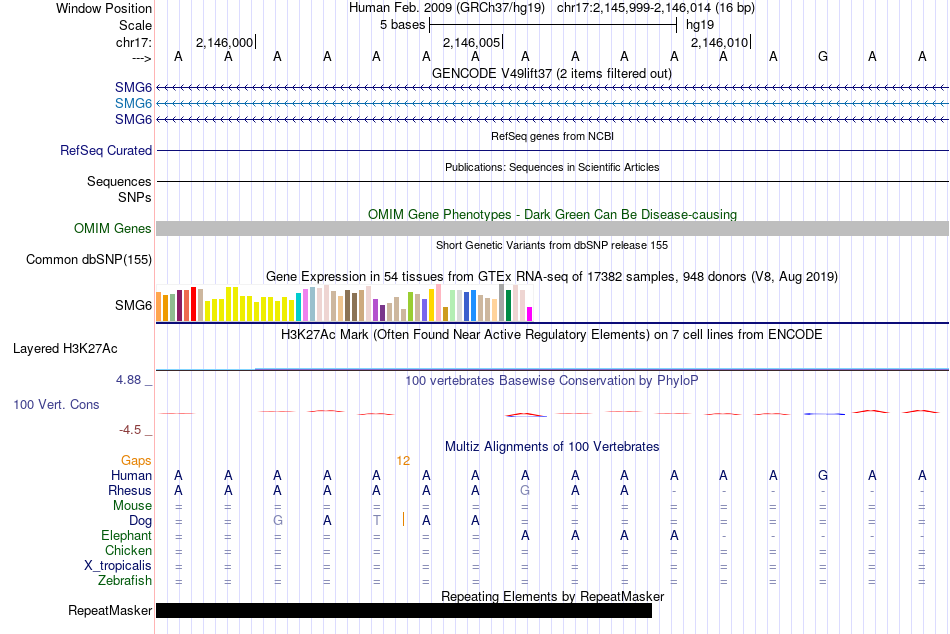Open Common dbSNP(155) track label
950x634 pixels.
[89, 259]
